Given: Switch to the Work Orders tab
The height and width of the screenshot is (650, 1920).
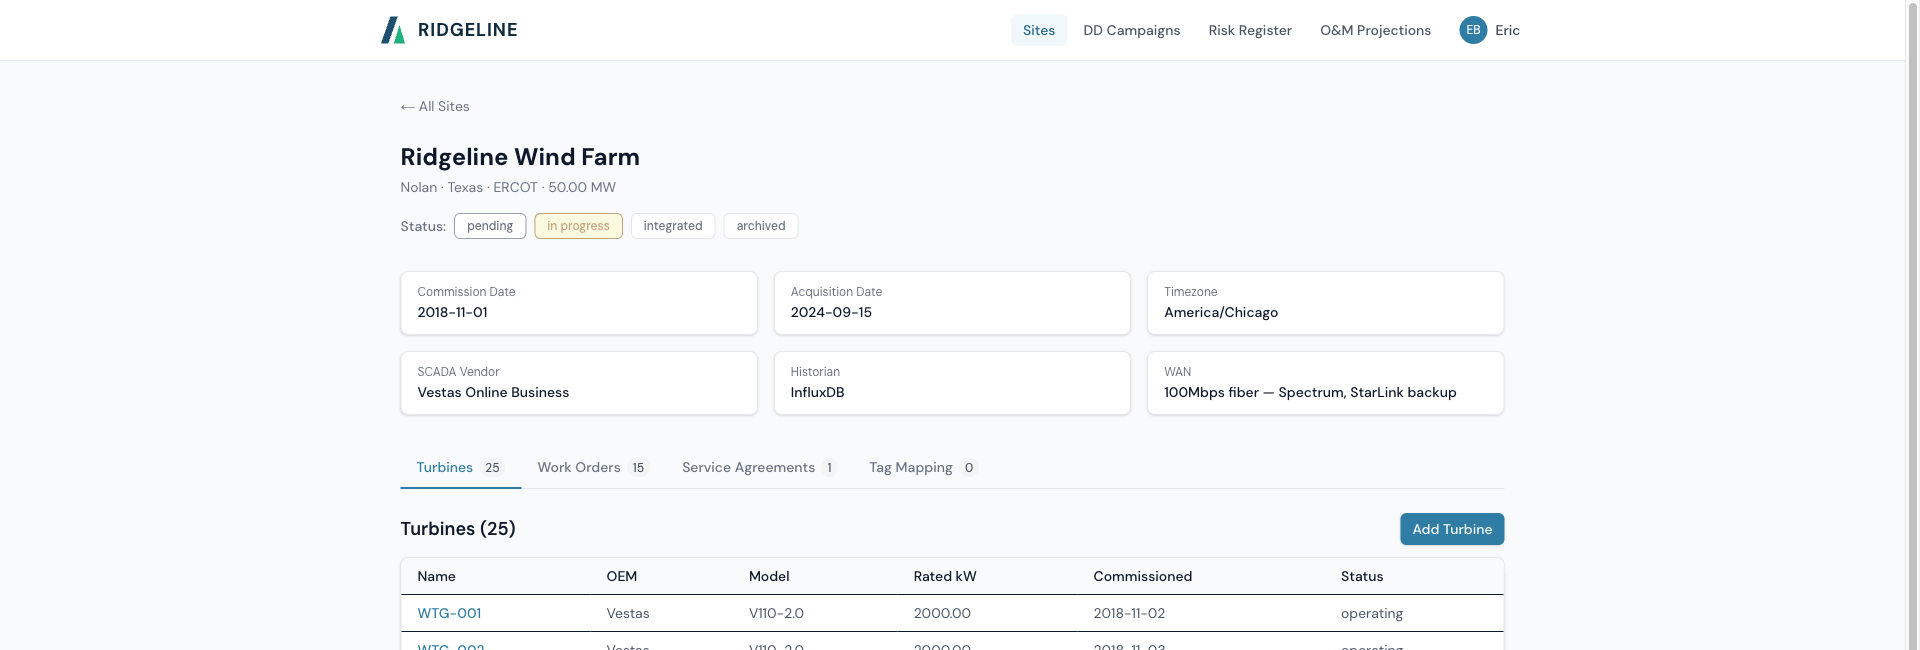Looking at the screenshot, I should [x=593, y=467].
